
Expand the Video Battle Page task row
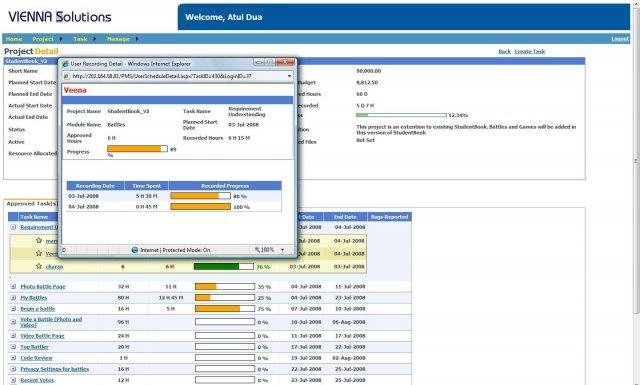click(13, 336)
